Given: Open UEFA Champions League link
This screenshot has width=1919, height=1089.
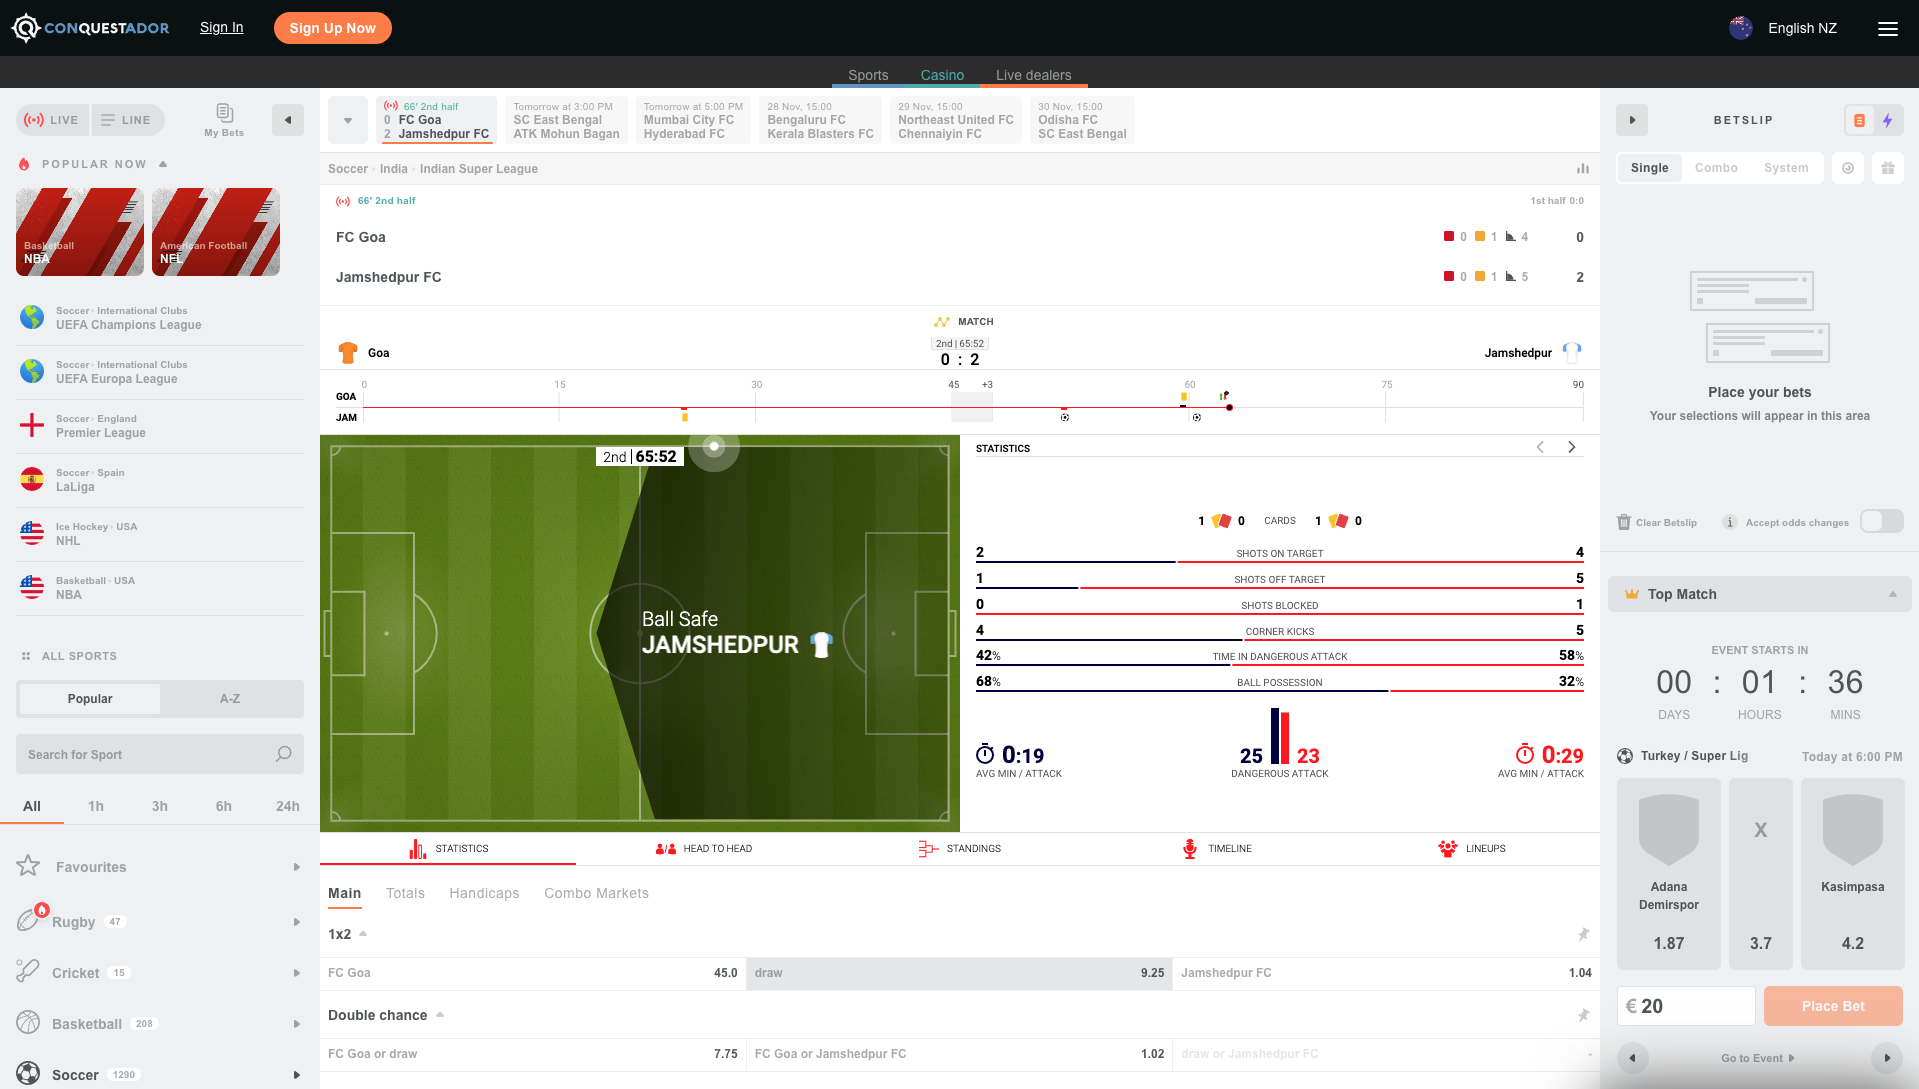Looking at the screenshot, I should 128,325.
